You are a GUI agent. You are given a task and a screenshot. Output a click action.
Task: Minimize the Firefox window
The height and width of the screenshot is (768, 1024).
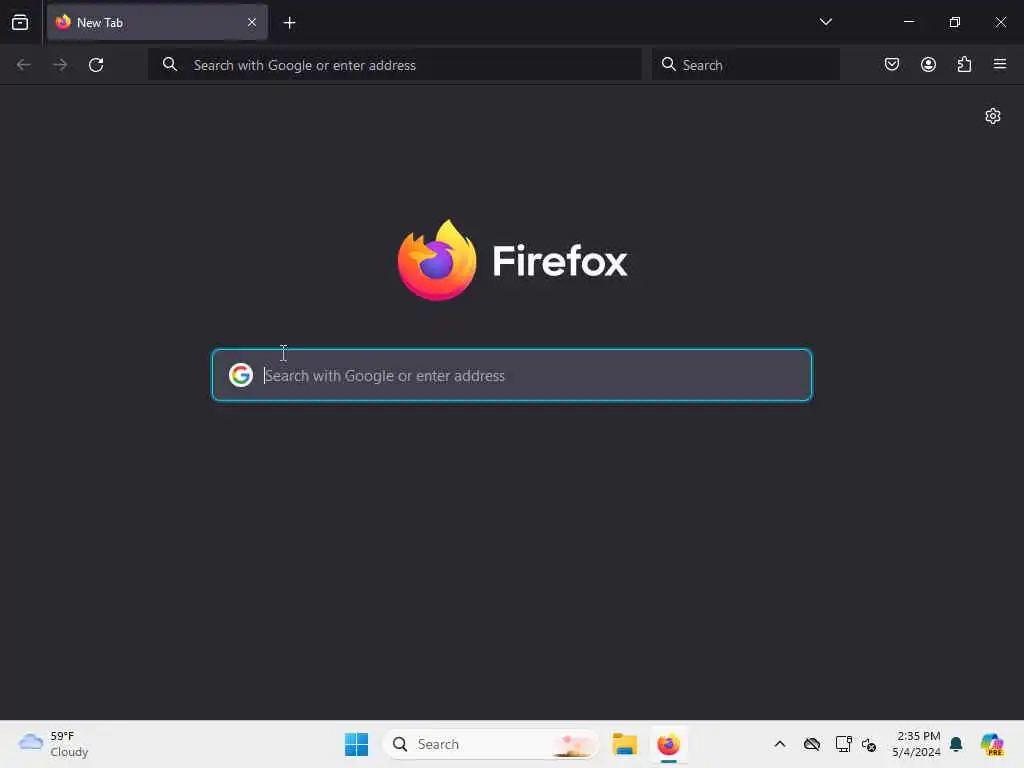pyautogui.click(x=908, y=22)
